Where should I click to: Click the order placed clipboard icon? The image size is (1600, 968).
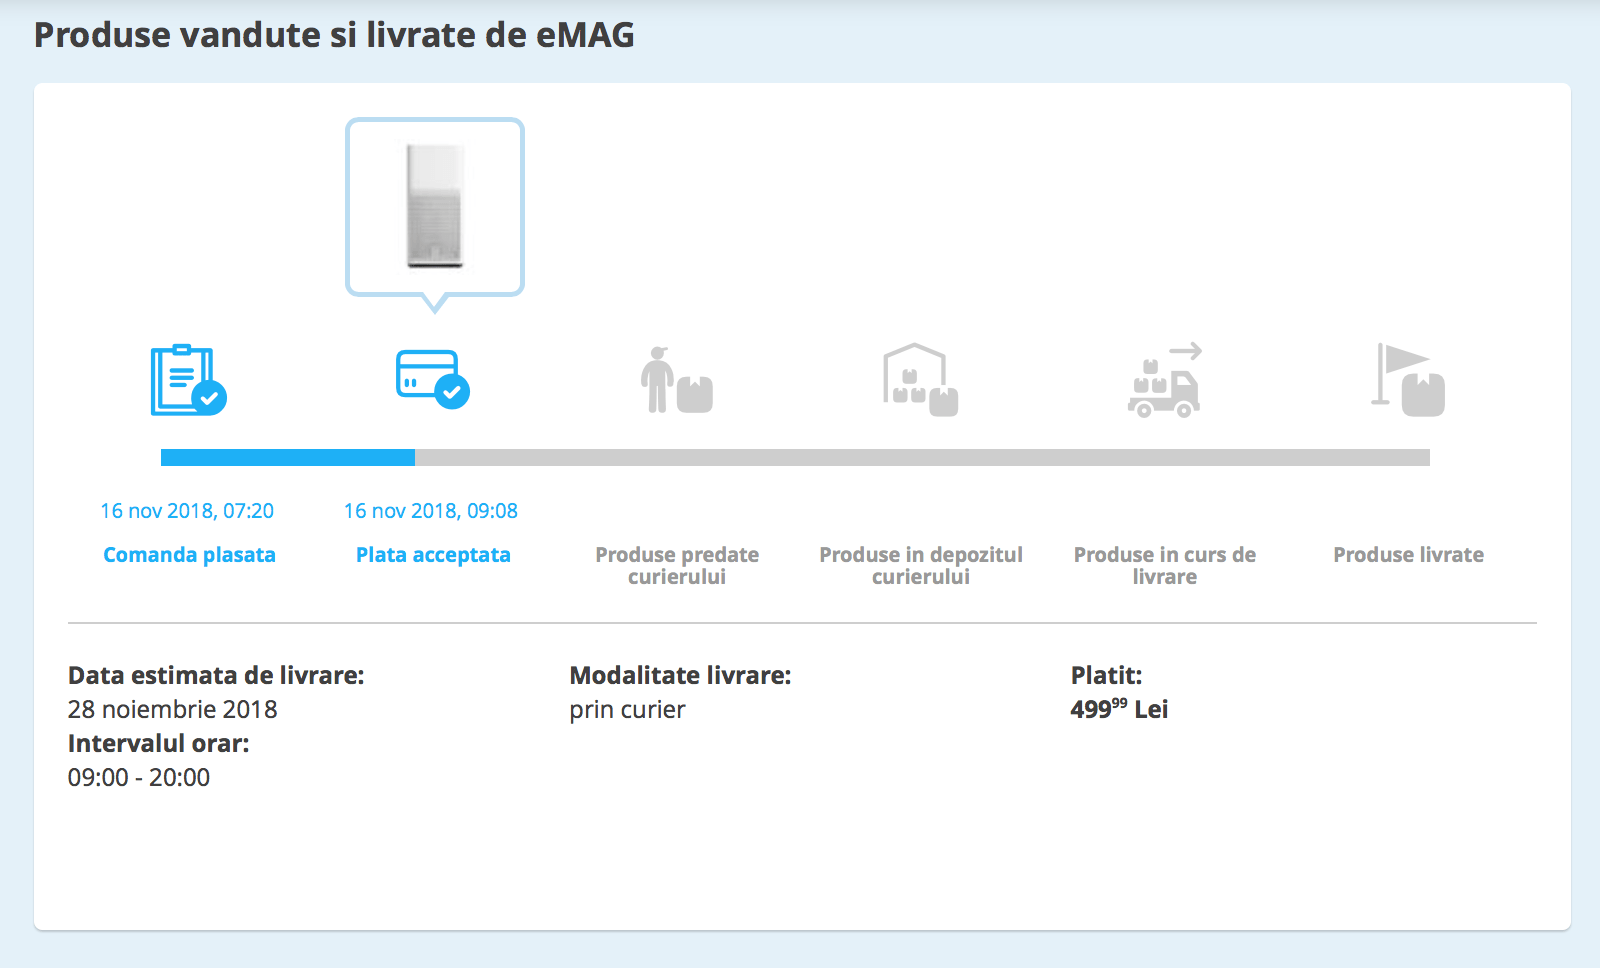click(189, 380)
